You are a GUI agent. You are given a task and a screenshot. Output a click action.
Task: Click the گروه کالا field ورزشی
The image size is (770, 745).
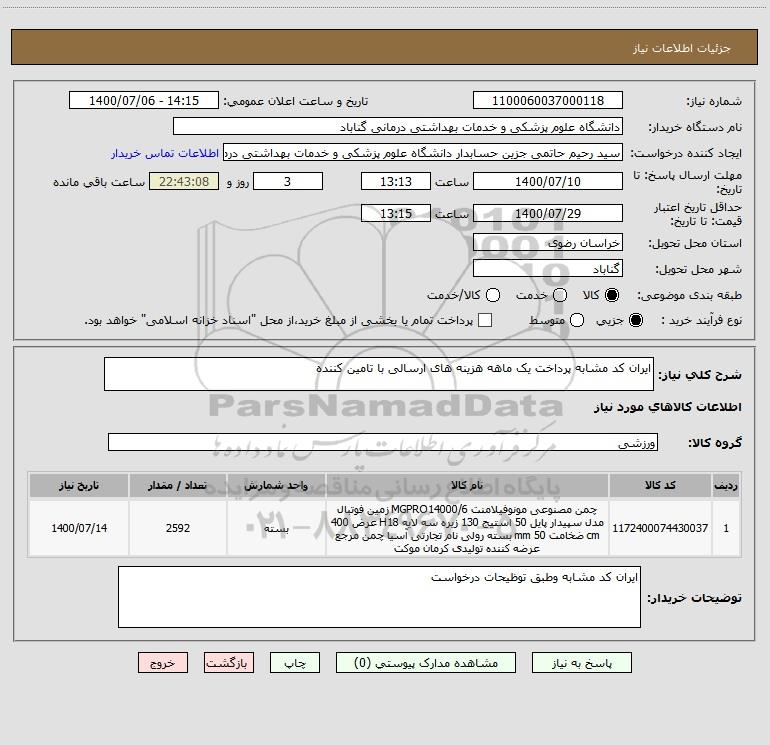383,442
